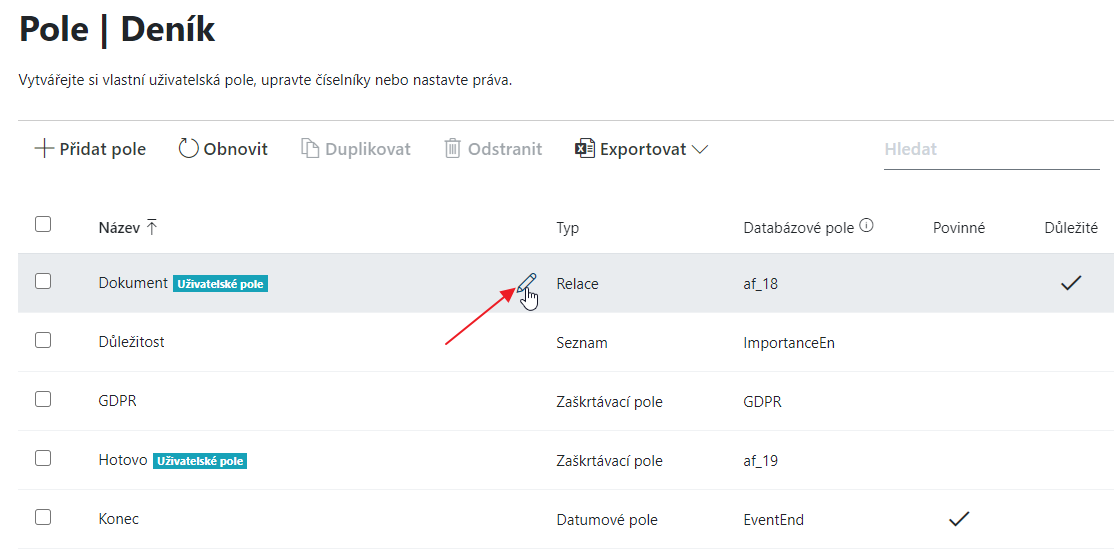Sort by Název using the arrow icon
This screenshot has height=556, width=1114.
pos(151,227)
